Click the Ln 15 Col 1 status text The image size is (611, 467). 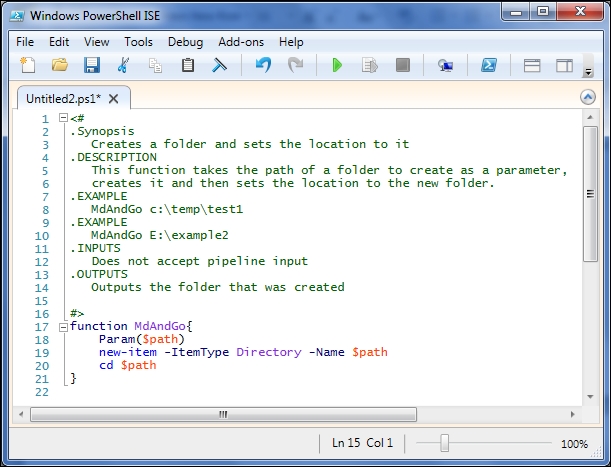pos(362,443)
